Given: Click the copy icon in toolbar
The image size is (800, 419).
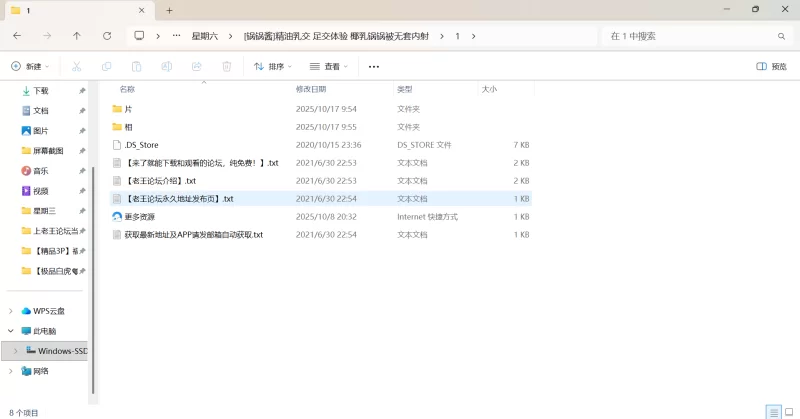Looking at the screenshot, I should [x=106, y=66].
